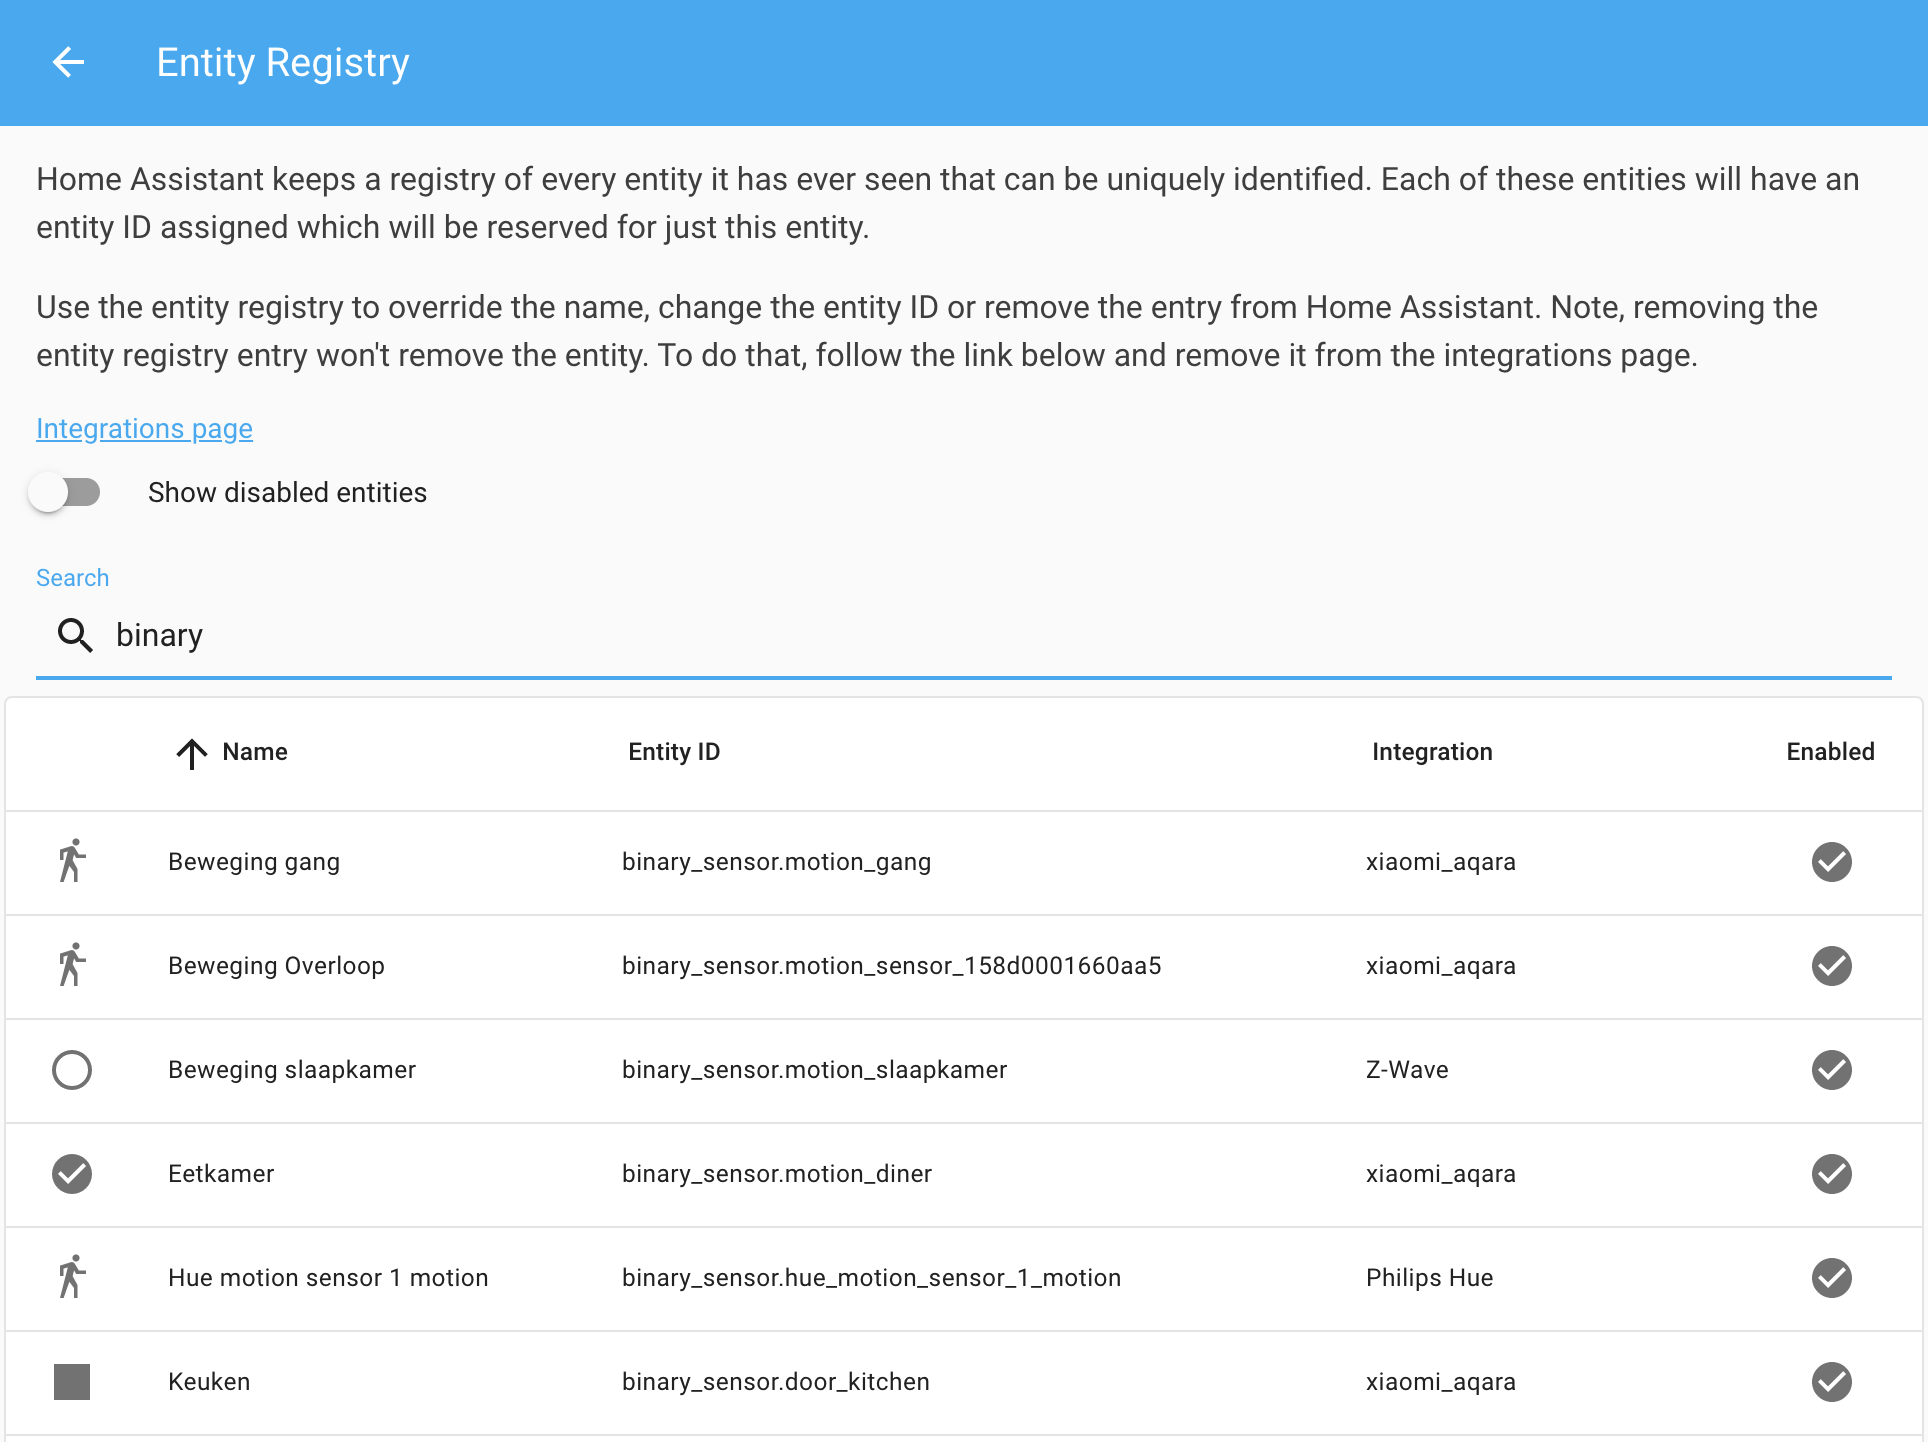
Task: Sort the list by Integration column
Action: click(x=1432, y=751)
